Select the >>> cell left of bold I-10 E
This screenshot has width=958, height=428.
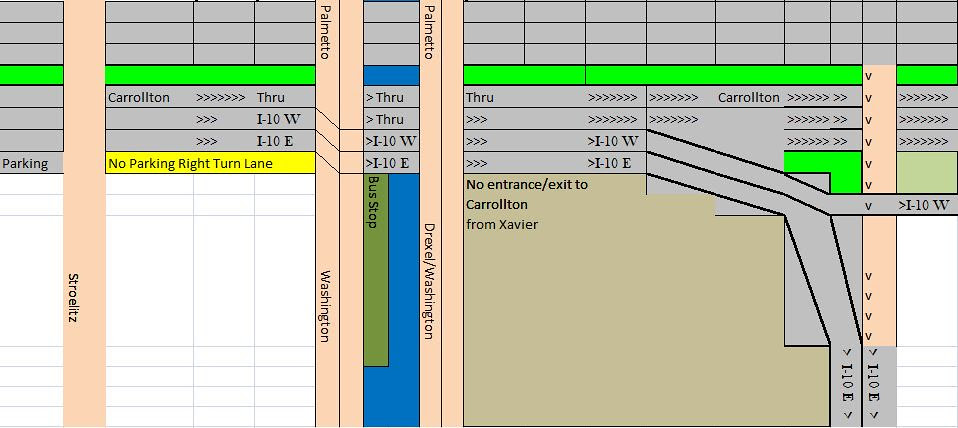[224, 141]
